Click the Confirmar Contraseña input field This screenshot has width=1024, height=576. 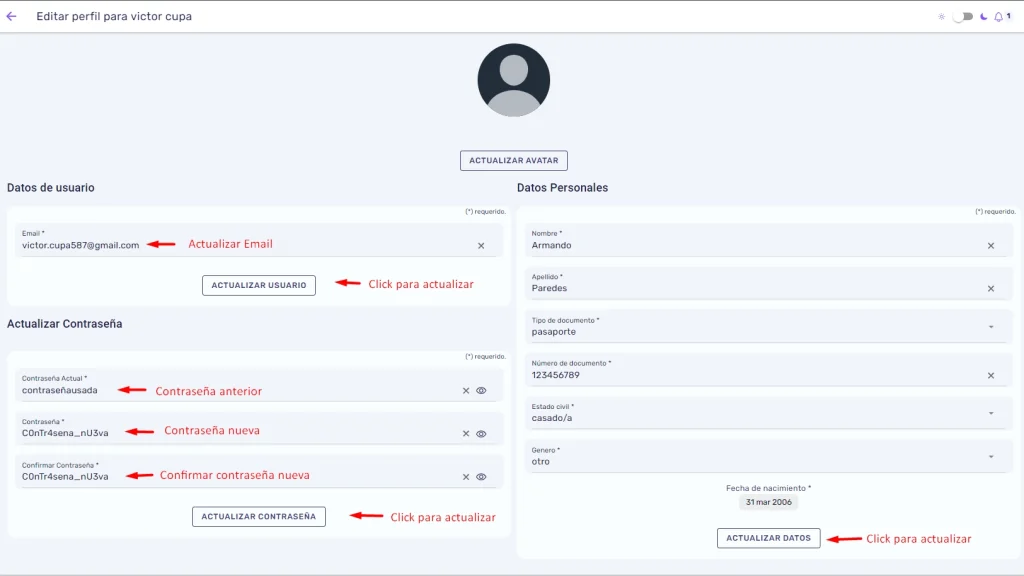tap(259, 472)
